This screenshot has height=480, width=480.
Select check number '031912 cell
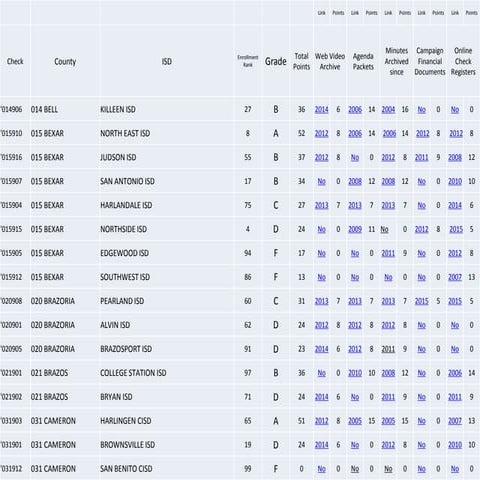coord(11,469)
